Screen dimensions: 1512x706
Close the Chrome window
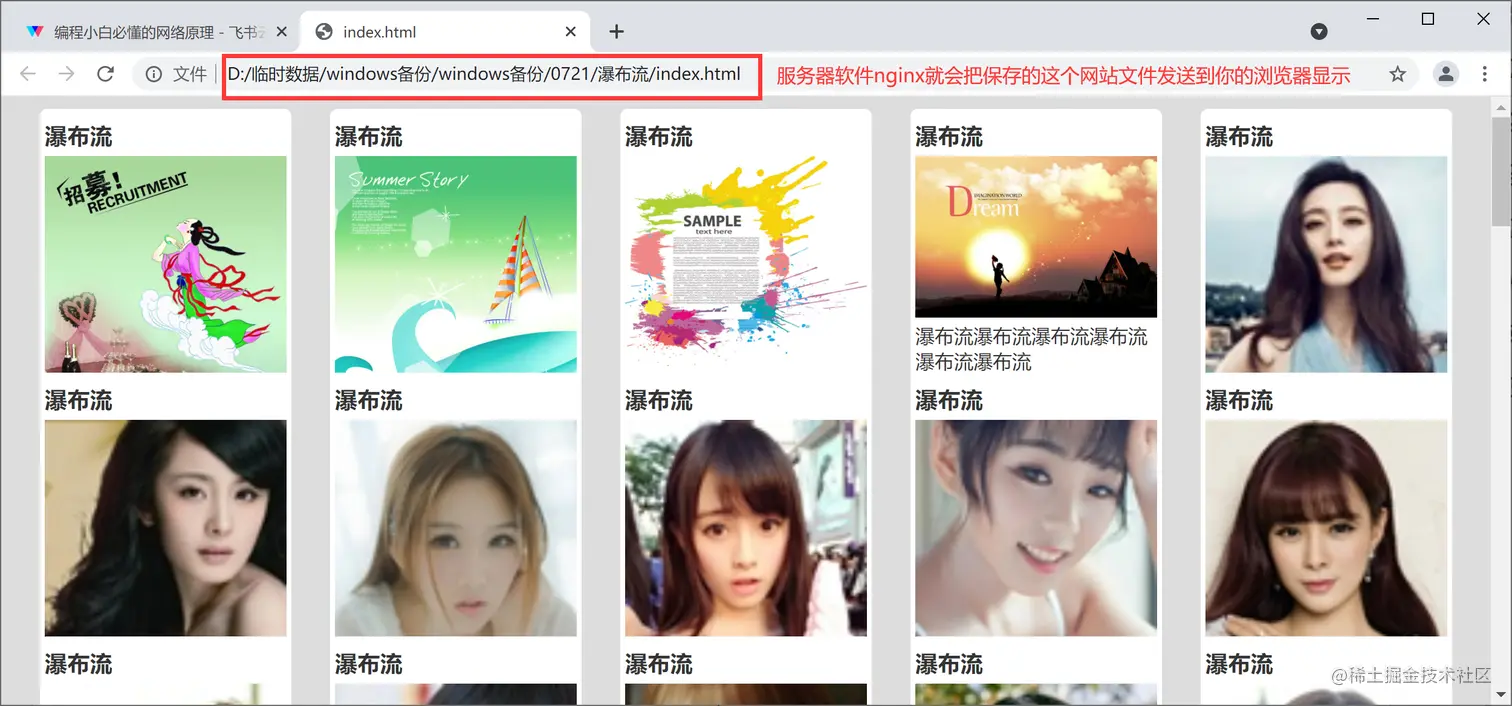click(1484, 19)
